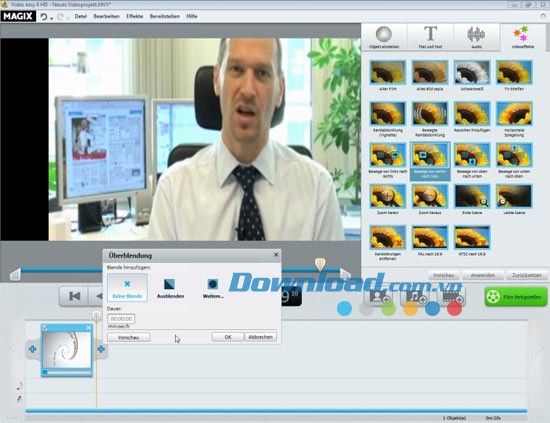Switch to Objekt einstellen tab
Screen dimensions: 550x423
384,37
